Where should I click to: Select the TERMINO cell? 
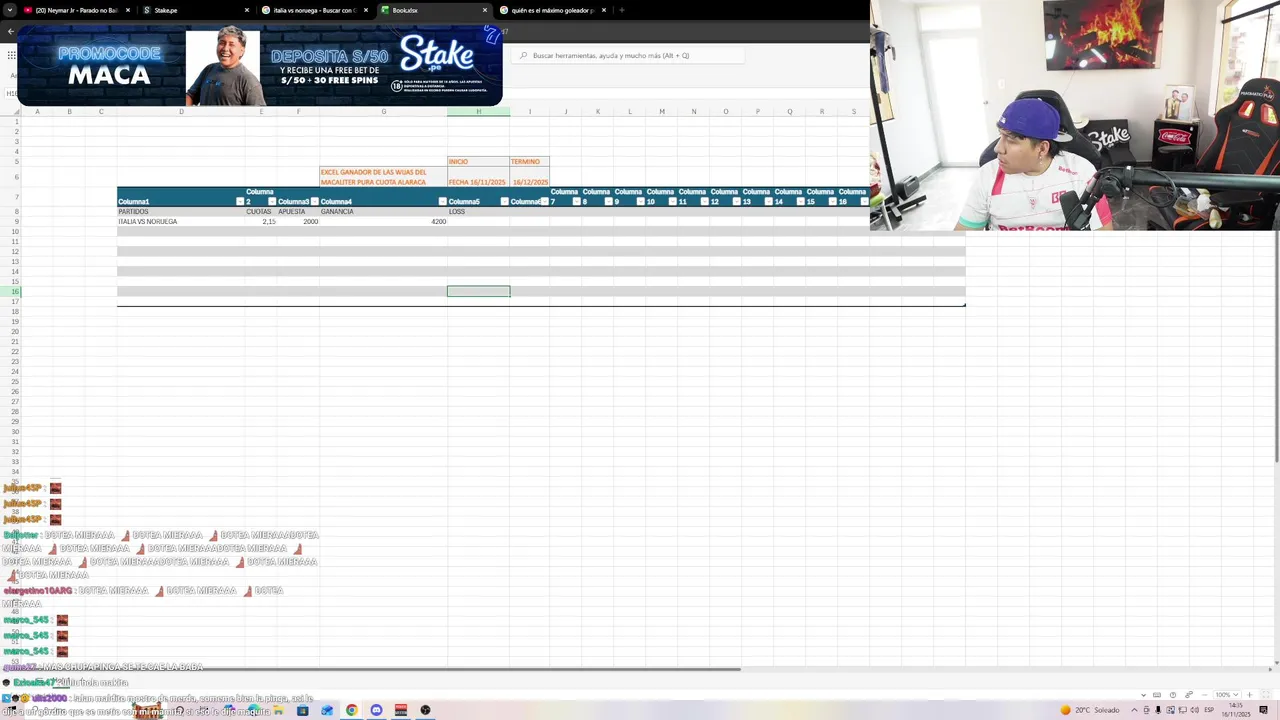[x=529, y=162]
